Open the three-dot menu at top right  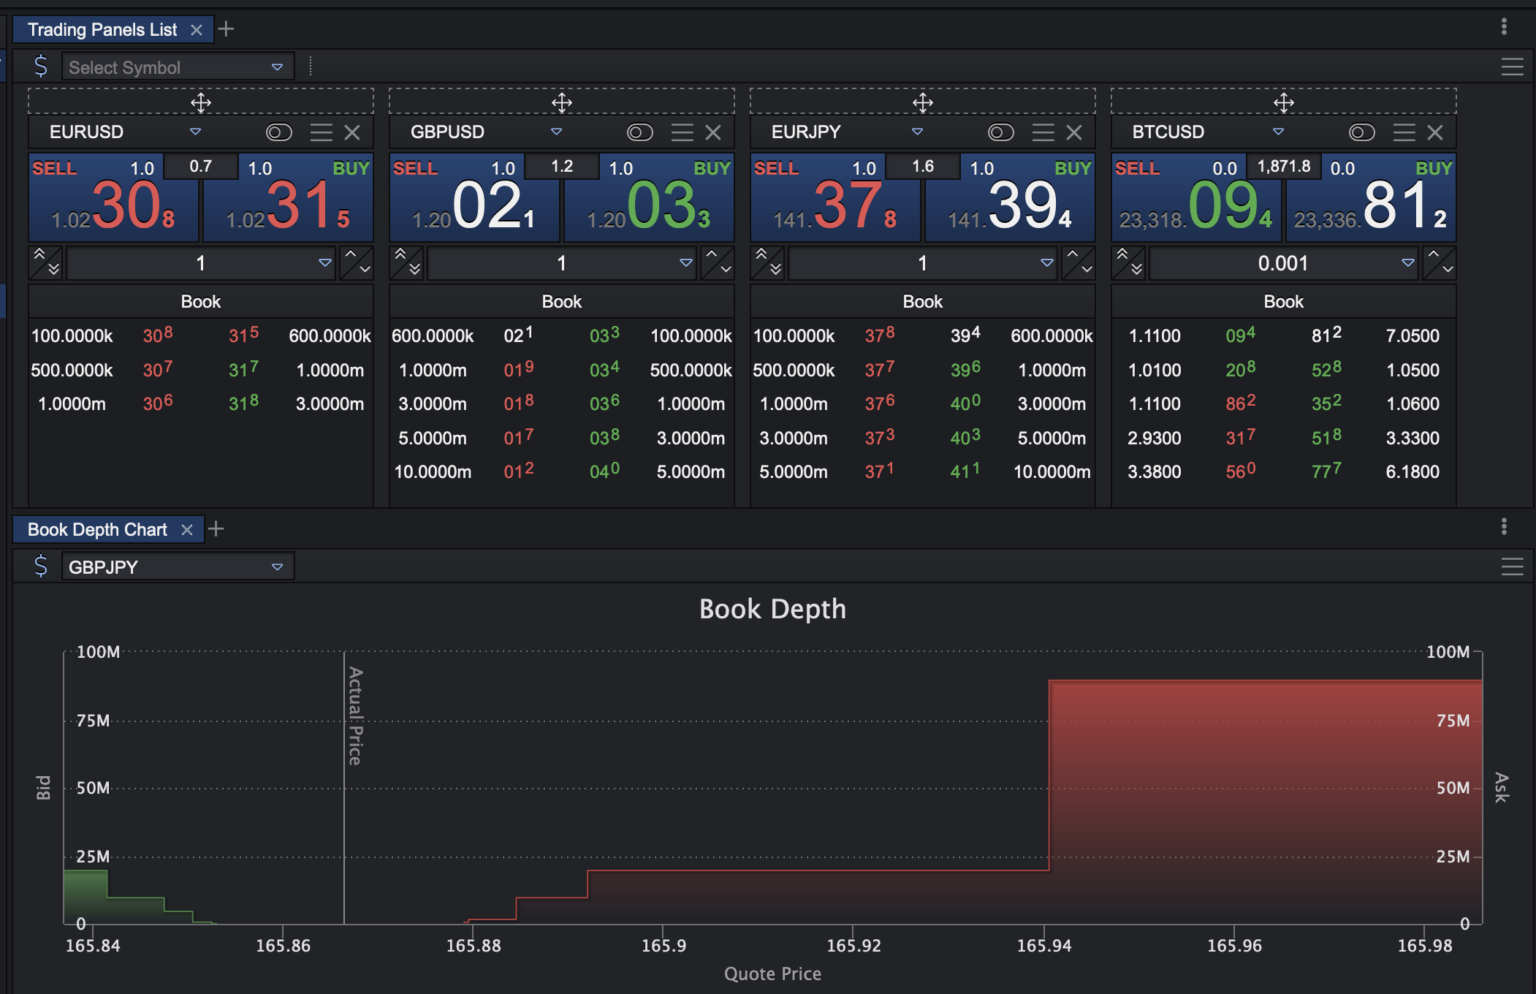[x=1503, y=24]
